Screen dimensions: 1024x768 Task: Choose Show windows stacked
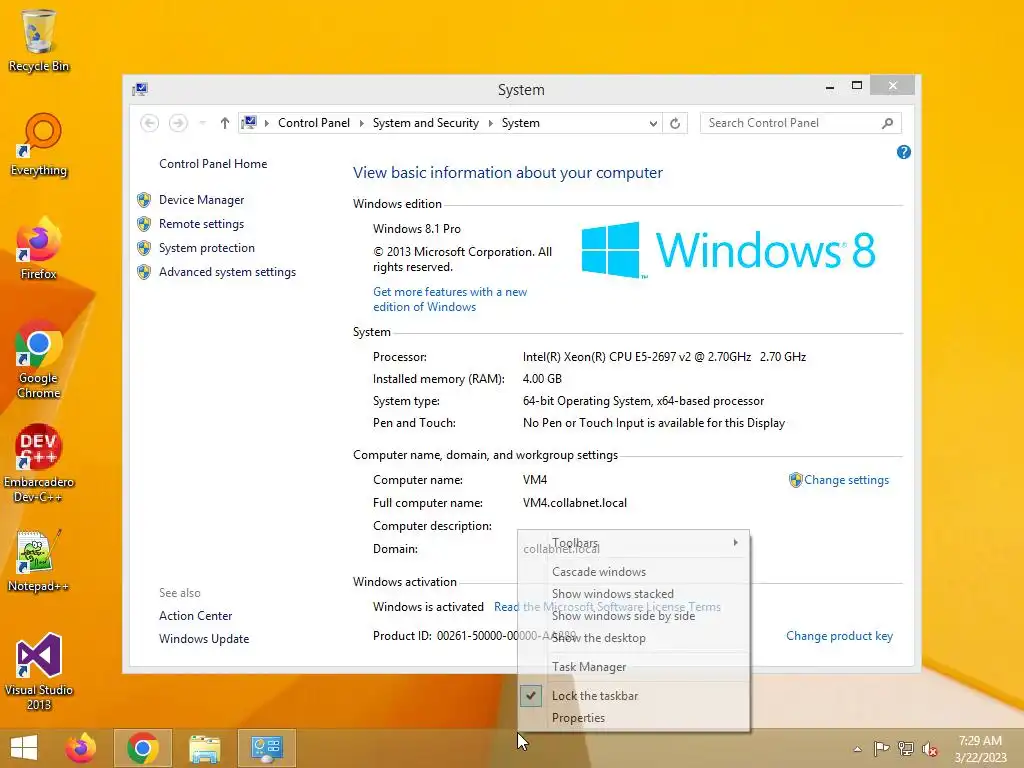point(633,594)
